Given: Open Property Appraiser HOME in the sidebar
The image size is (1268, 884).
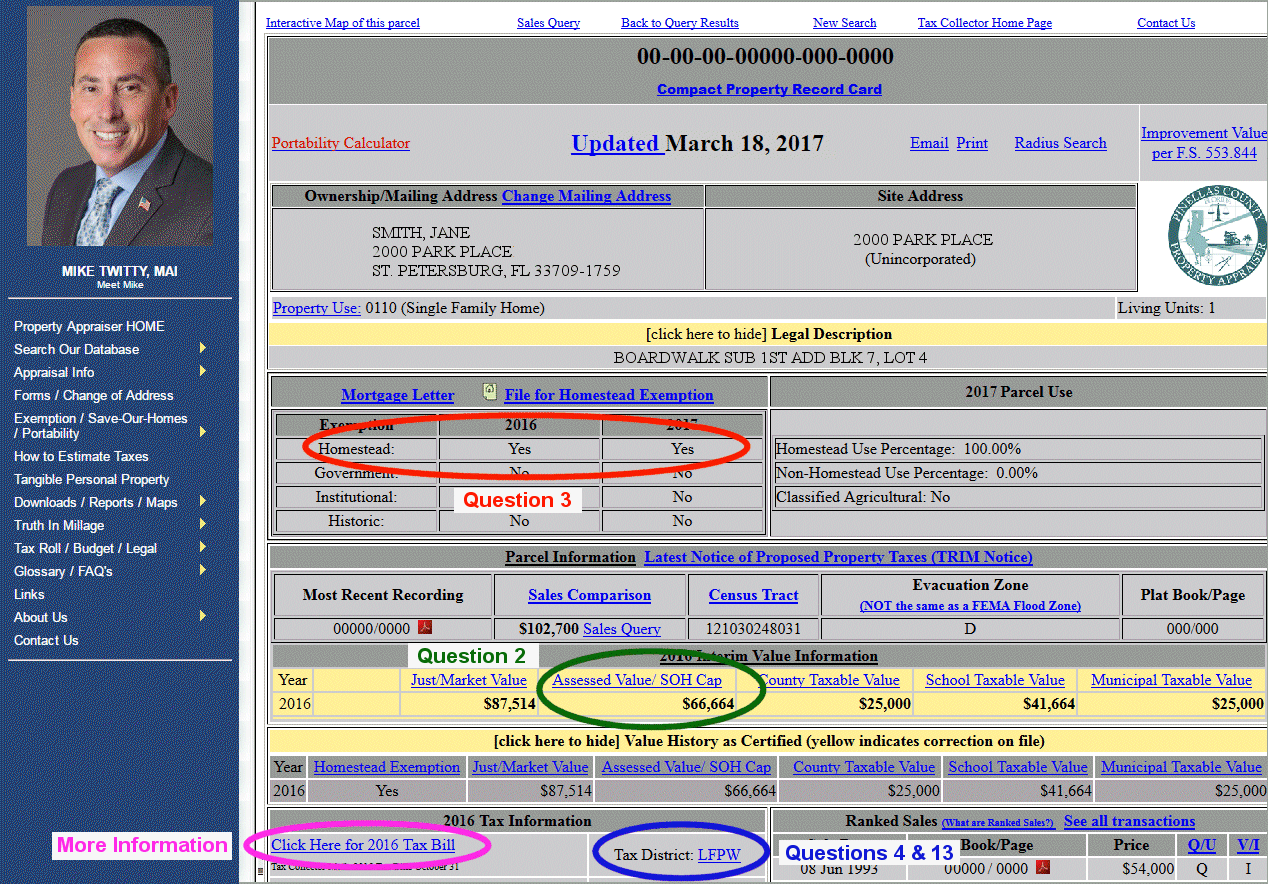Looking at the screenshot, I should [x=88, y=326].
